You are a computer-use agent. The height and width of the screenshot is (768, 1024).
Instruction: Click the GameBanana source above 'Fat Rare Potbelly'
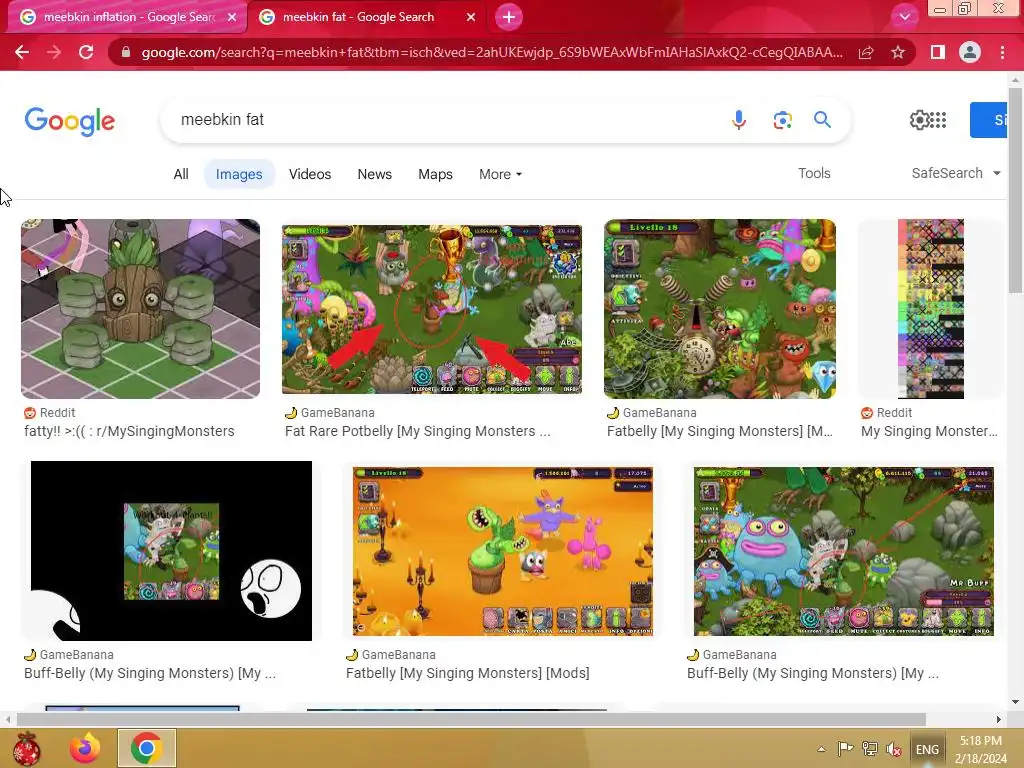coord(330,413)
